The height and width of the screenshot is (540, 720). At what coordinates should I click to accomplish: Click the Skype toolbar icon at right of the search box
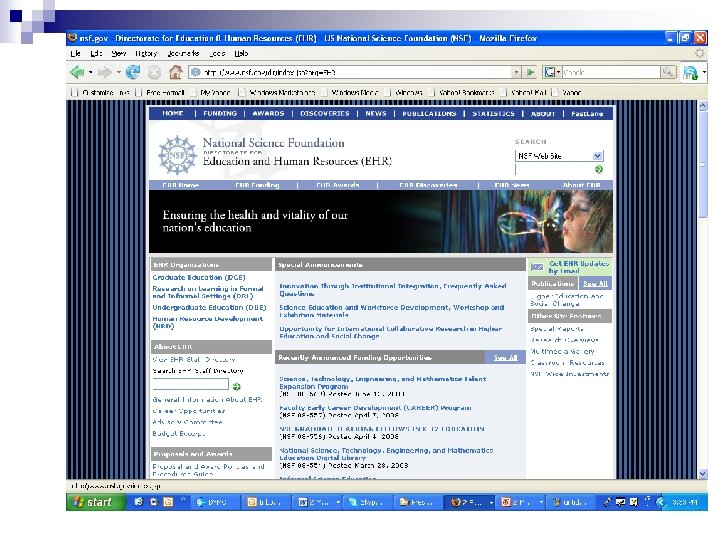[690, 73]
